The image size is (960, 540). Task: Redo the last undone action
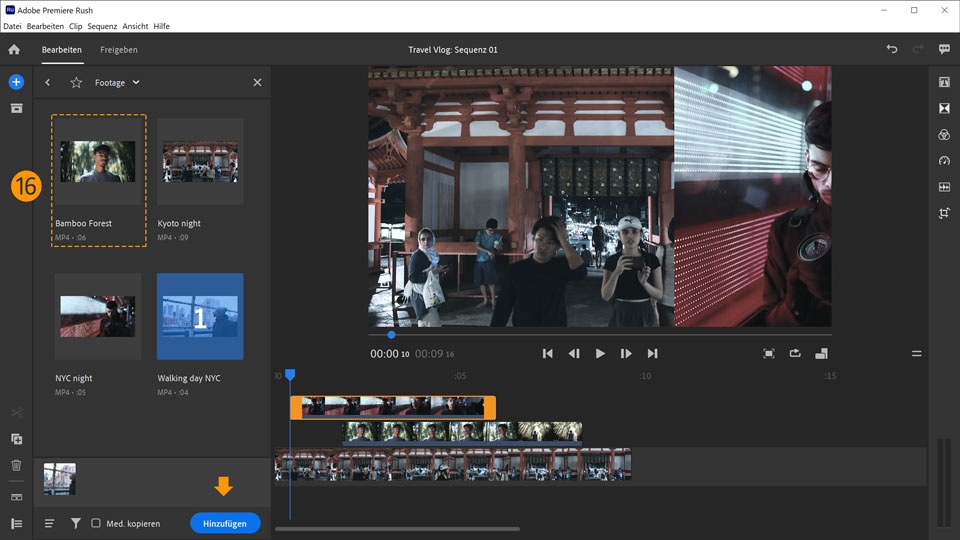click(917, 49)
